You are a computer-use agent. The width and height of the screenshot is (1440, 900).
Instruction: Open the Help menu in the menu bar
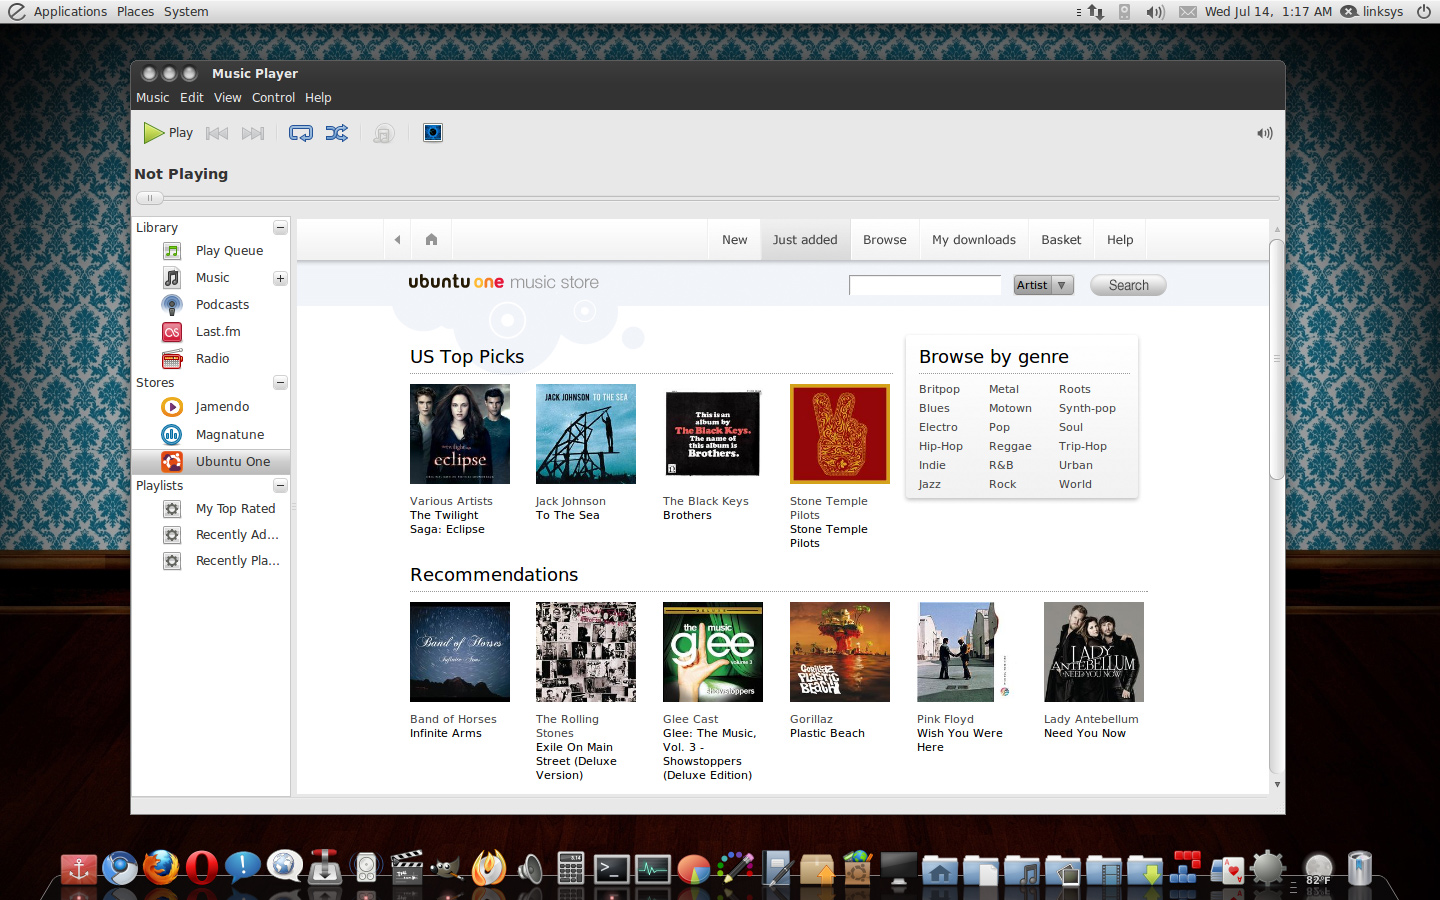point(318,98)
